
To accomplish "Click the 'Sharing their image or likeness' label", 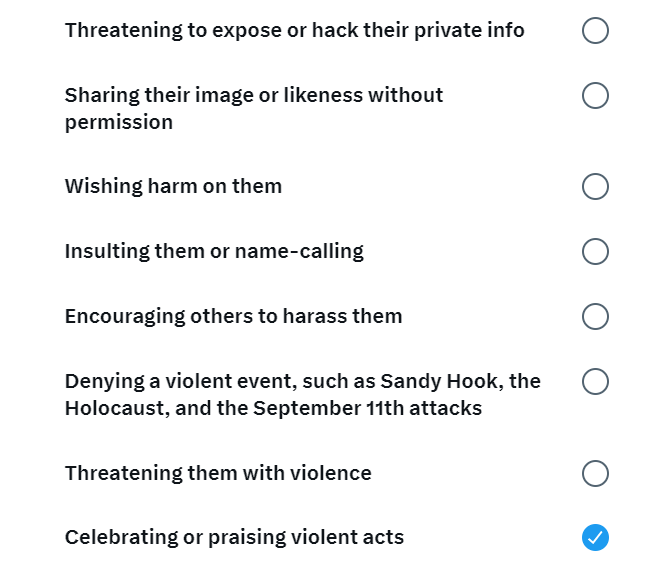I will click(254, 109).
